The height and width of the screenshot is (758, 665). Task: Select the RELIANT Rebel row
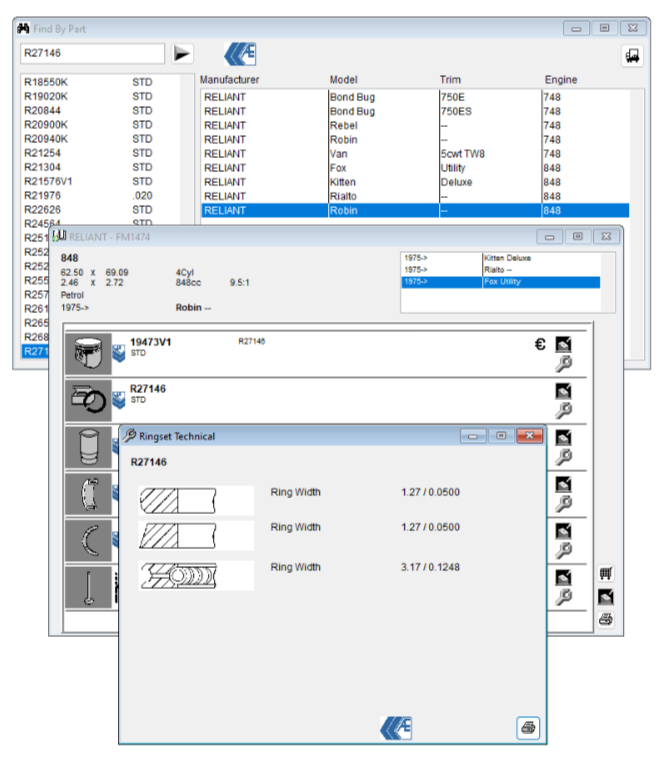pos(415,126)
